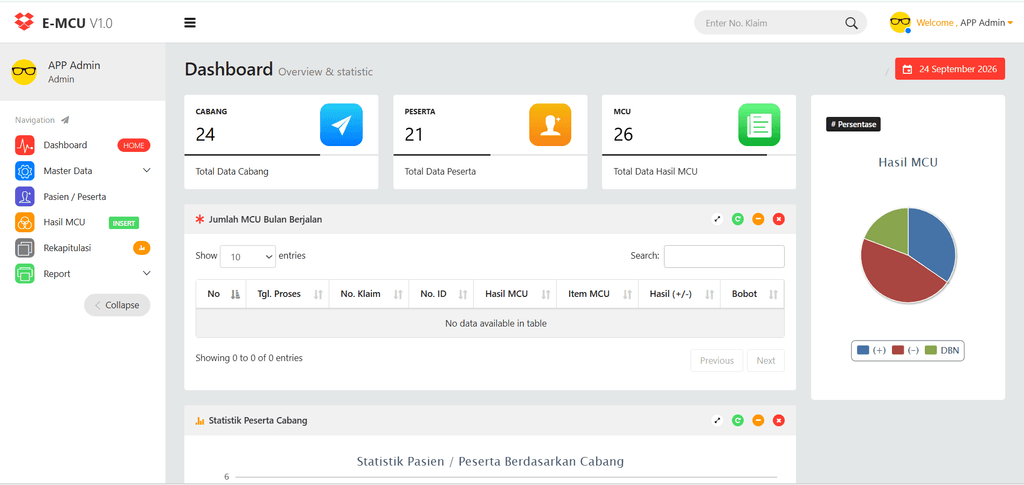The width and height of the screenshot is (1024, 485).
Task: Click the top-bar user avatar icon
Action: 900,22
